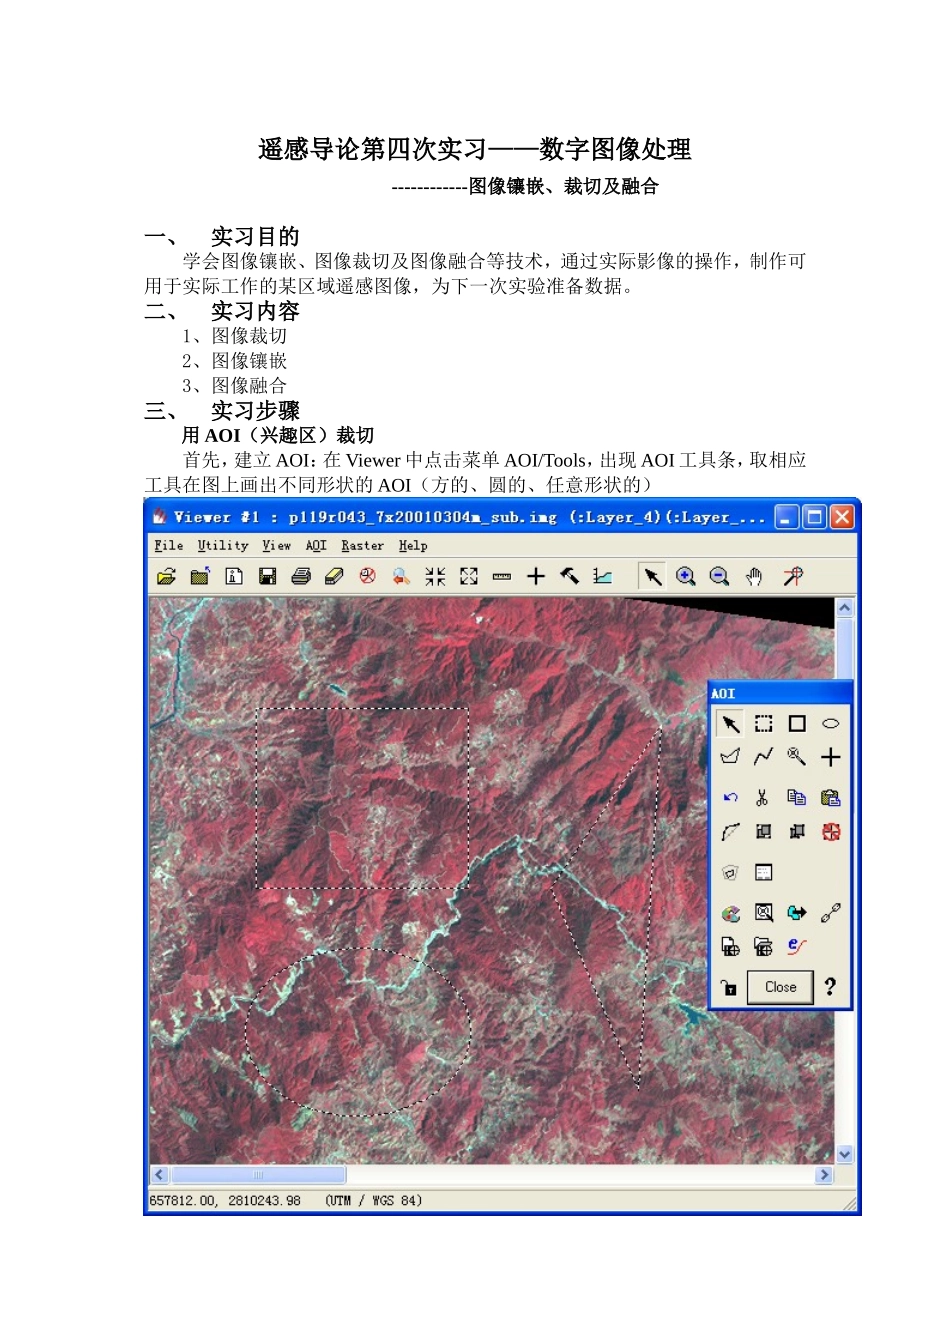Pick the polygon AOI drawing tool

(x=731, y=757)
